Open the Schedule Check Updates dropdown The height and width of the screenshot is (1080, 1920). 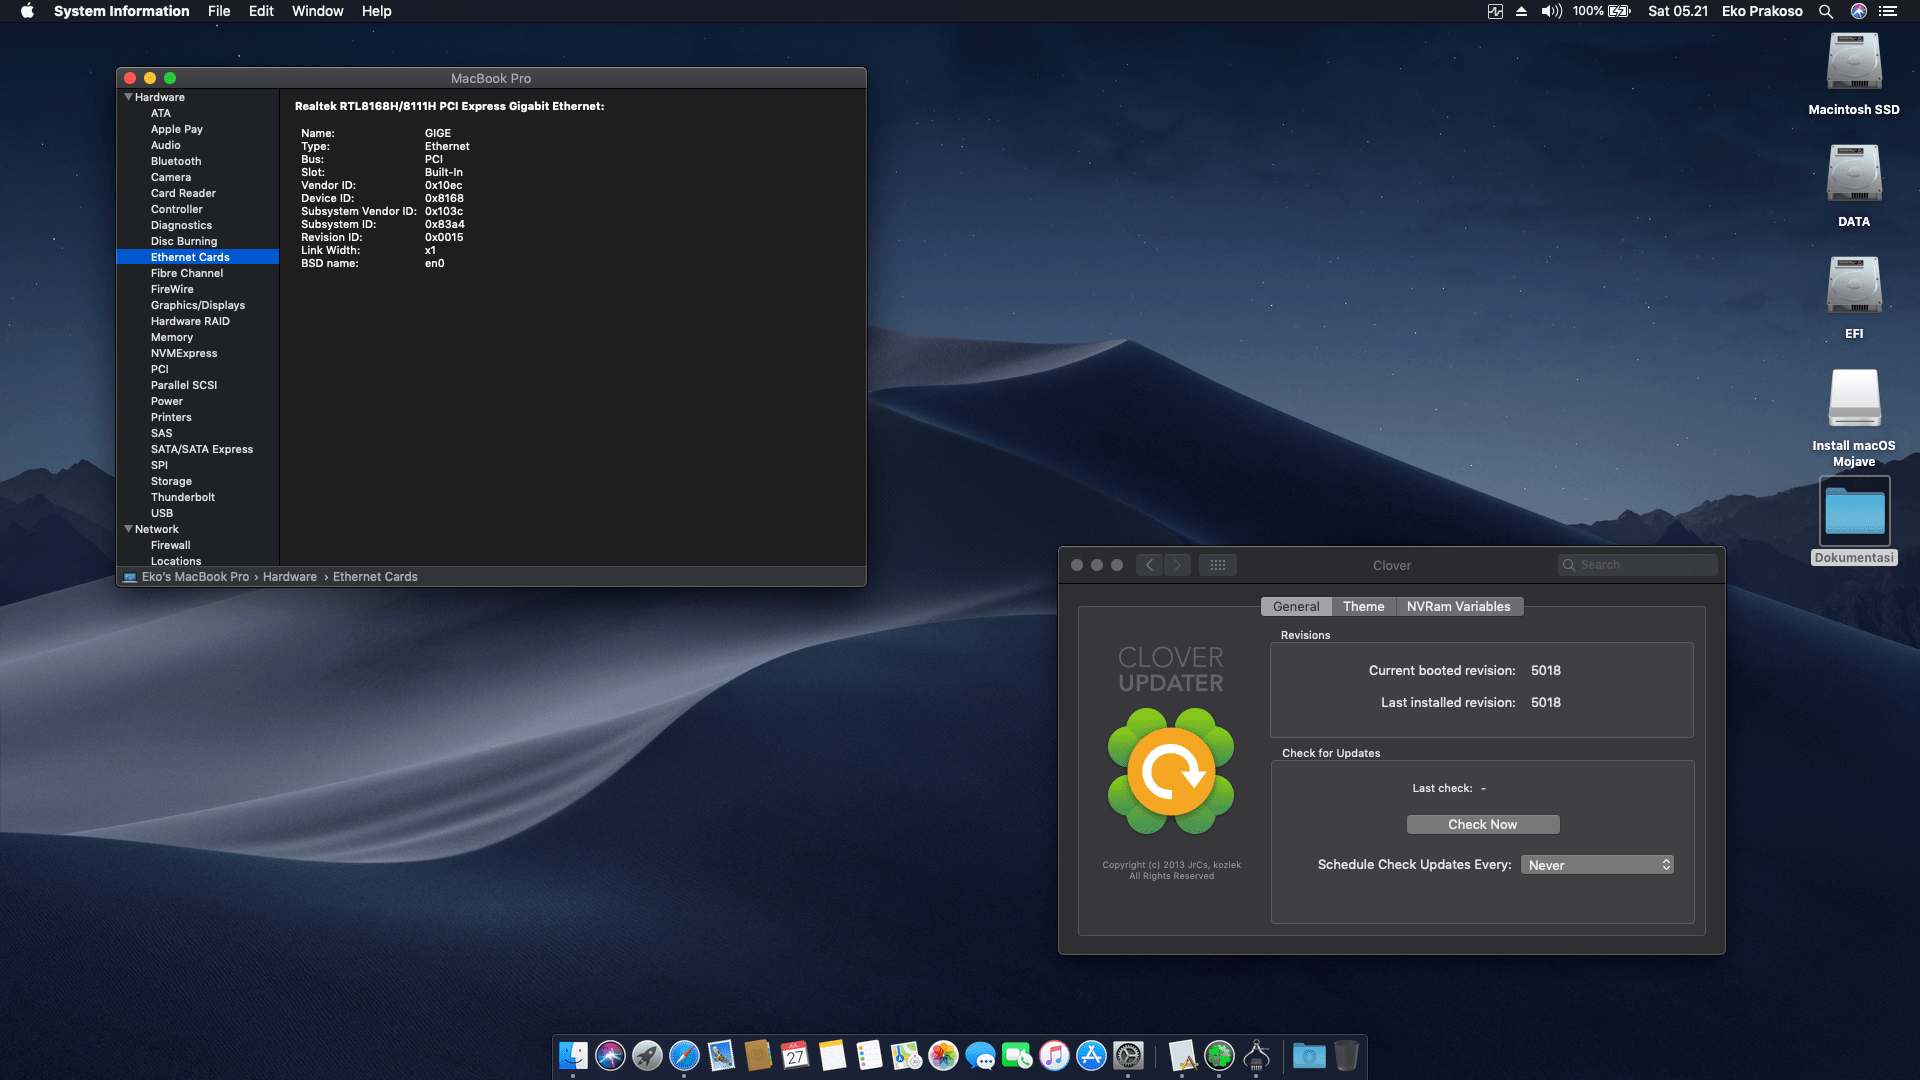1597,865
